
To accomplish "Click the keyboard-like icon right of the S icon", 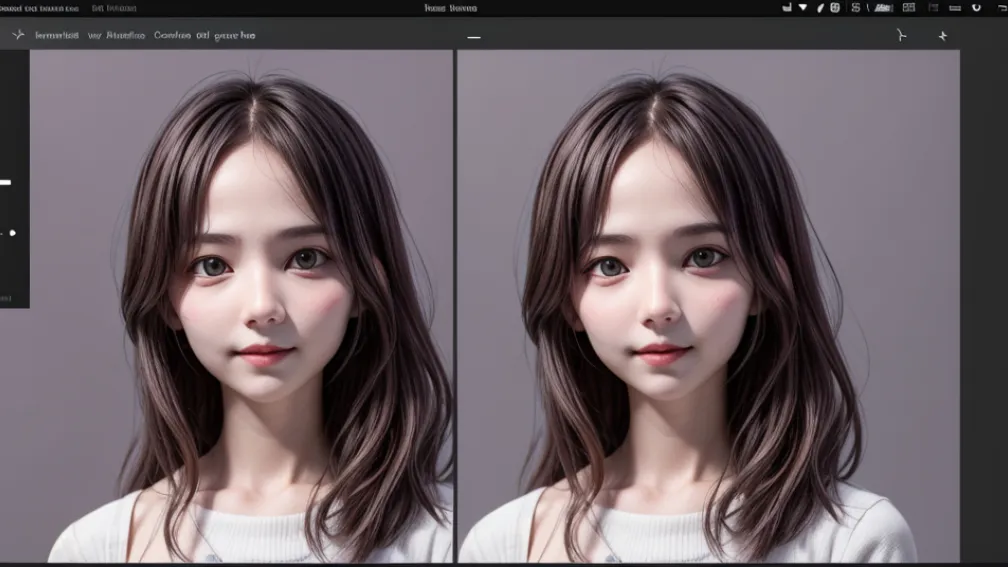I will coord(882,8).
